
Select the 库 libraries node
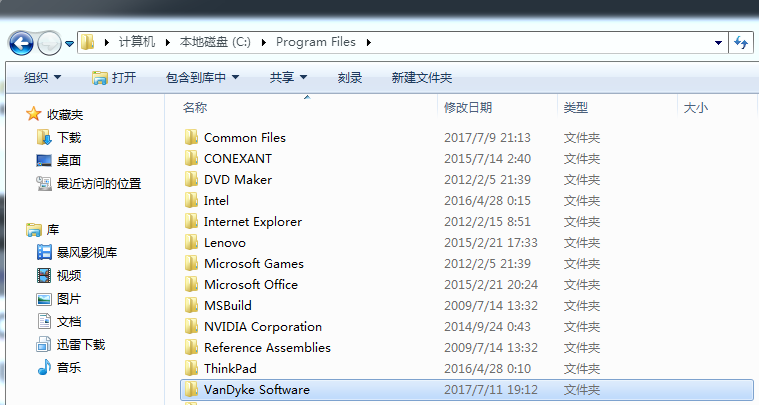[x=43, y=229]
